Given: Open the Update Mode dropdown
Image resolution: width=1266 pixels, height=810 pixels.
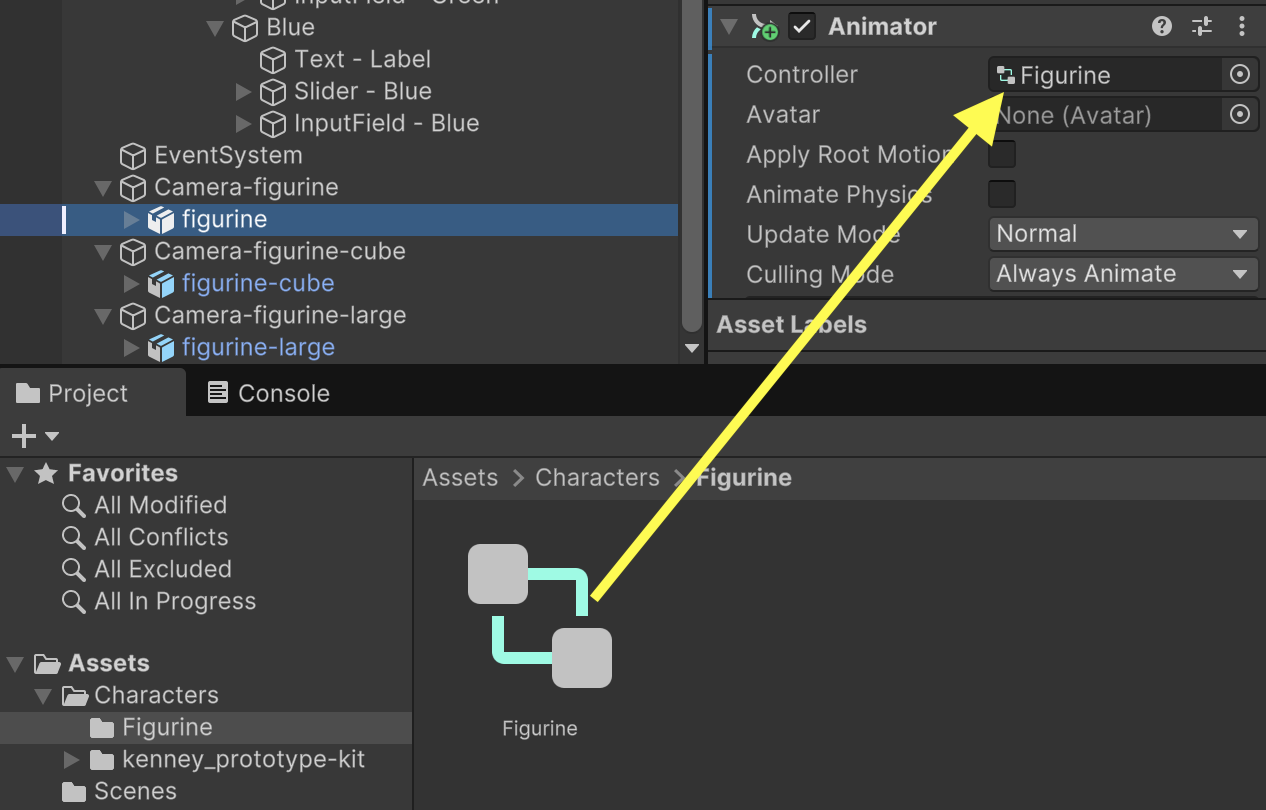Looking at the screenshot, I should tap(1121, 234).
